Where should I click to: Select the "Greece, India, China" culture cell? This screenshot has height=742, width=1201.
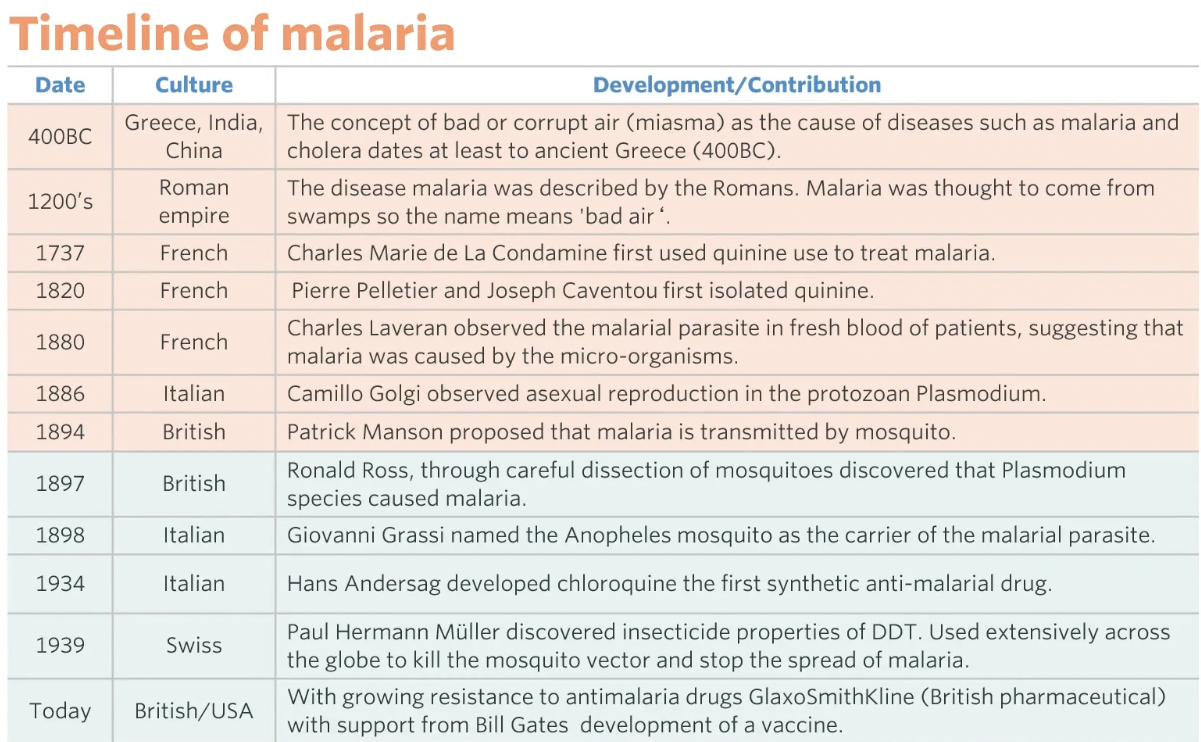194,136
